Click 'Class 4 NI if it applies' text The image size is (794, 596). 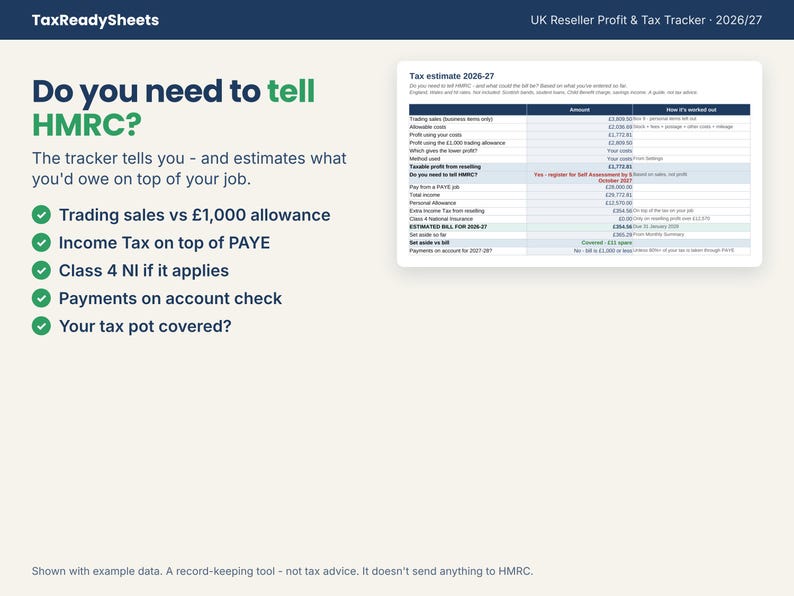click(x=144, y=270)
